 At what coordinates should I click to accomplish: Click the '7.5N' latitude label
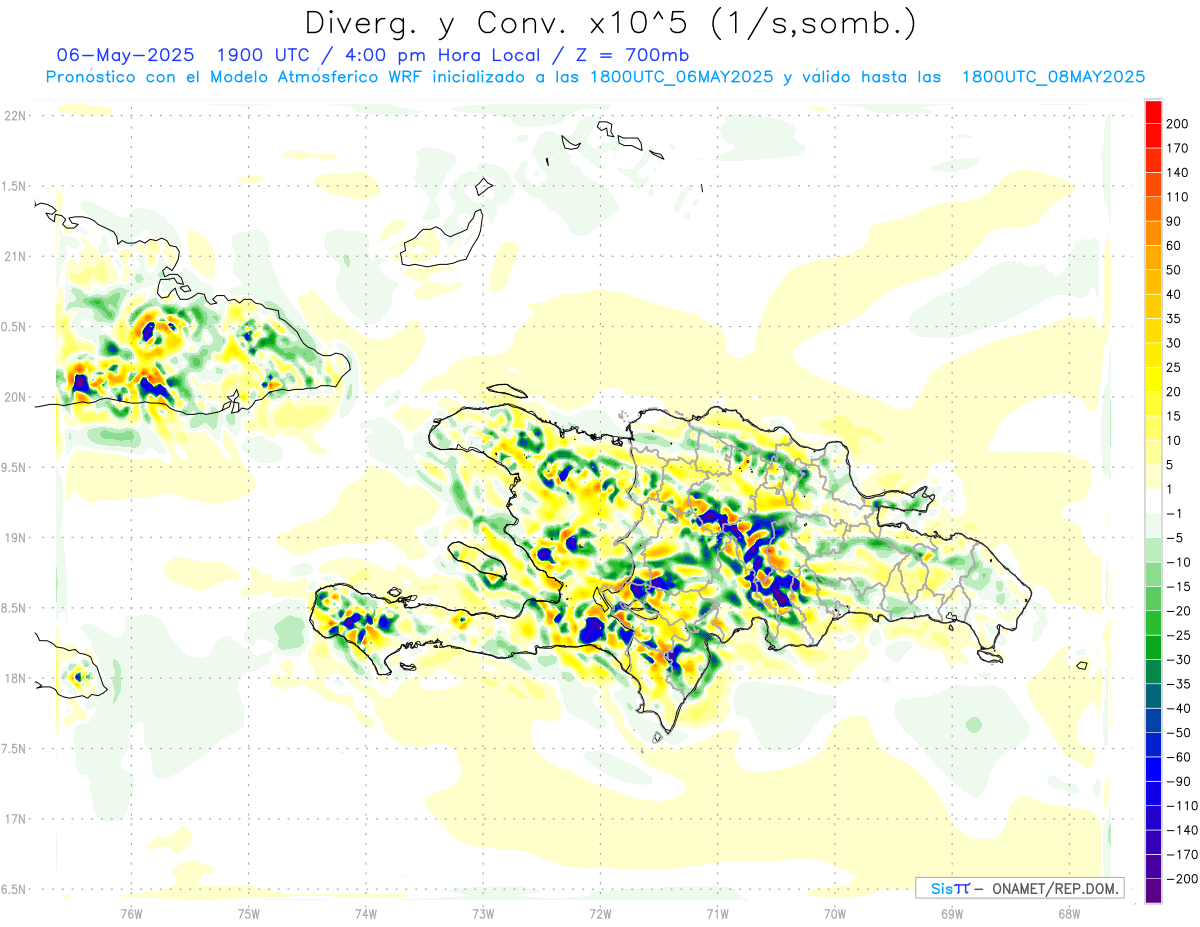(15, 748)
